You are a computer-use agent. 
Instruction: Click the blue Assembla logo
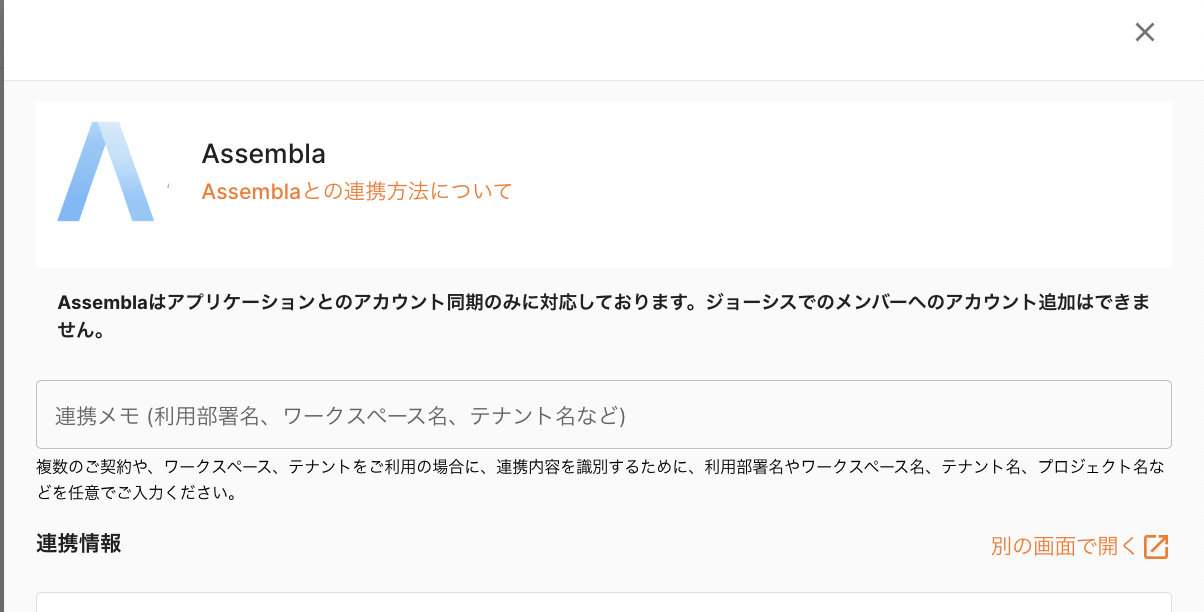coord(105,172)
